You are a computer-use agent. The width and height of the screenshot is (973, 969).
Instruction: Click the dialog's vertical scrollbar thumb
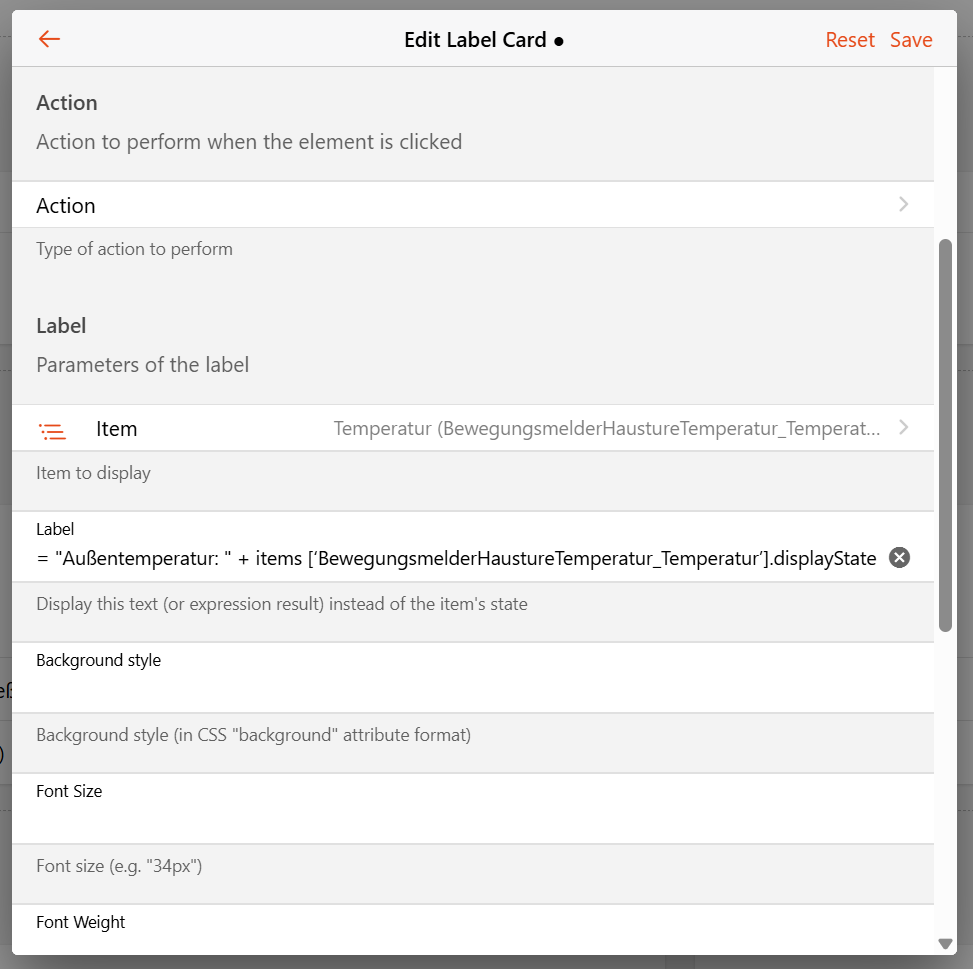coord(945,435)
